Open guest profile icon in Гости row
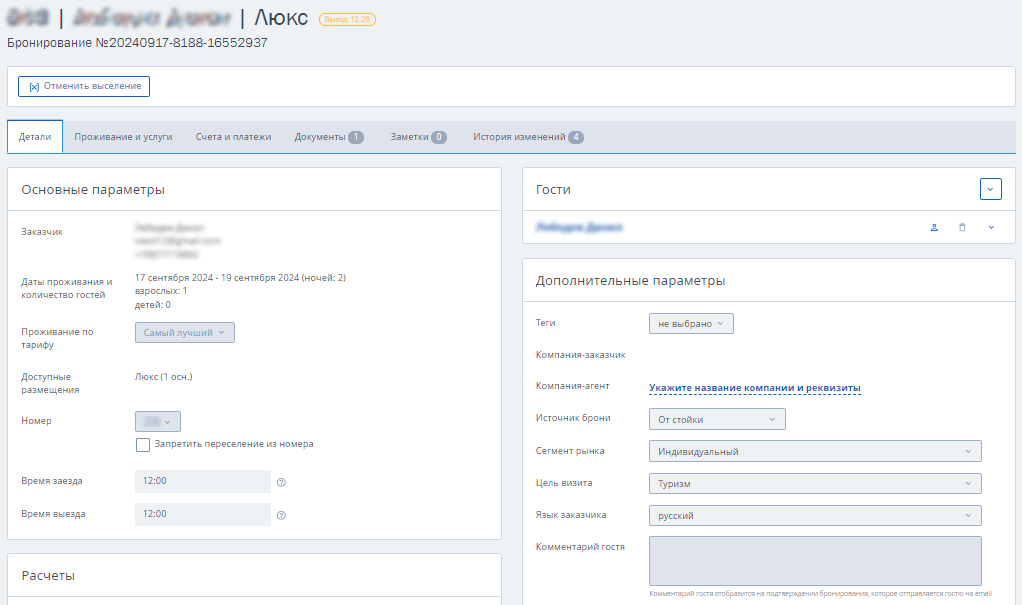1022x605 pixels. coord(934,228)
